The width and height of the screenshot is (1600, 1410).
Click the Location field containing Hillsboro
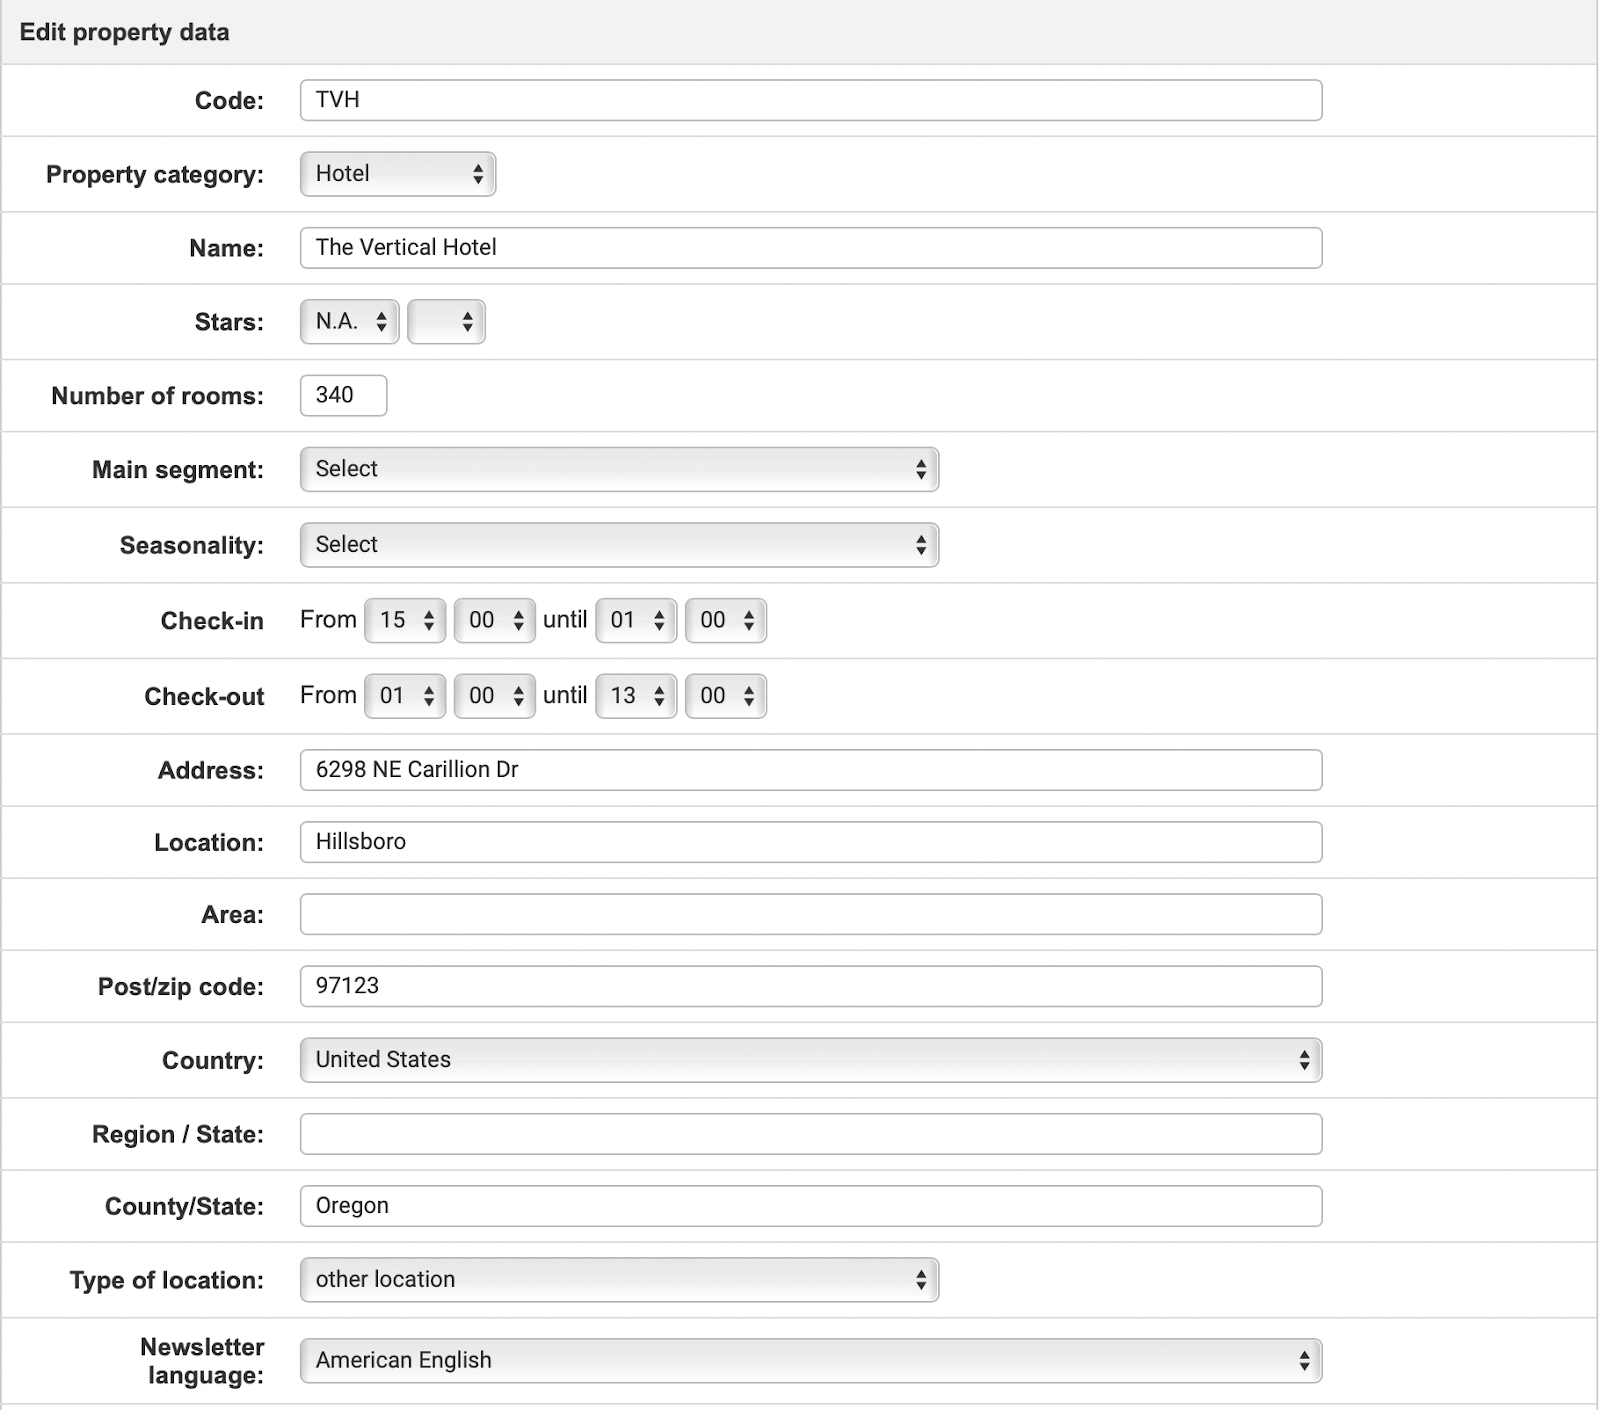[x=811, y=842]
